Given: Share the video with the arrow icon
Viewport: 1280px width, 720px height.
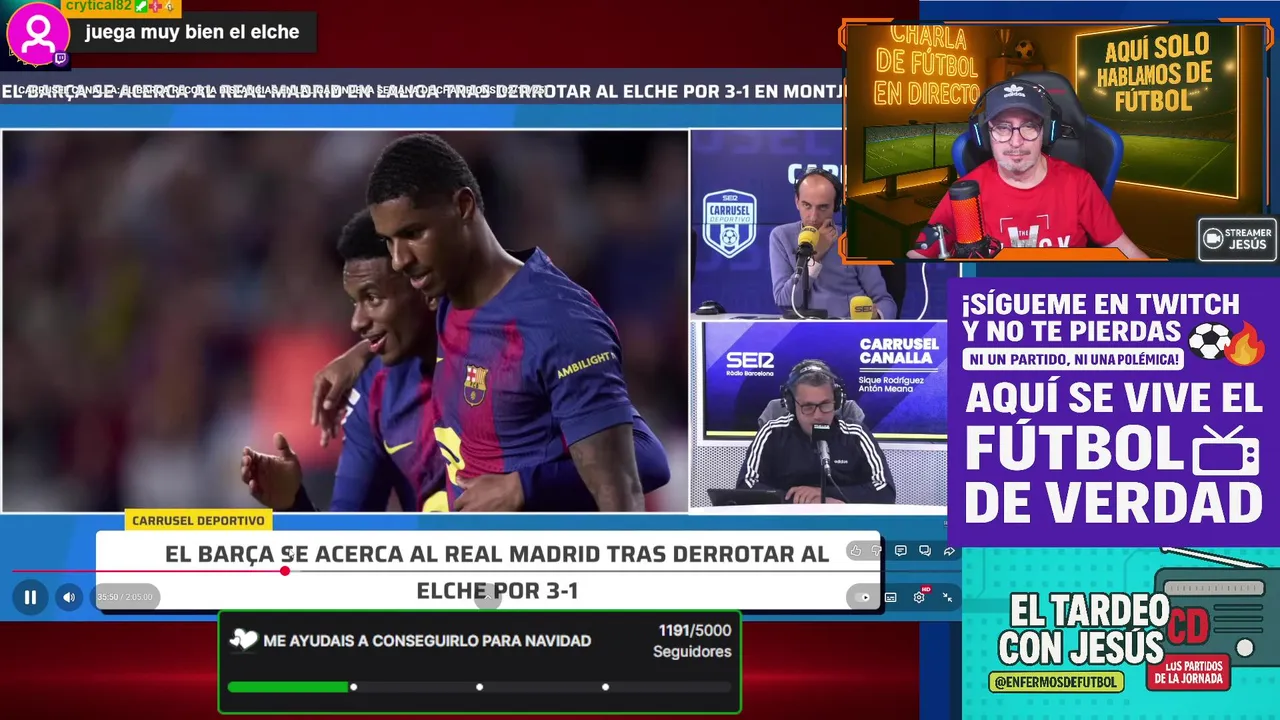Looking at the screenshot, I should tap(949, 551).
